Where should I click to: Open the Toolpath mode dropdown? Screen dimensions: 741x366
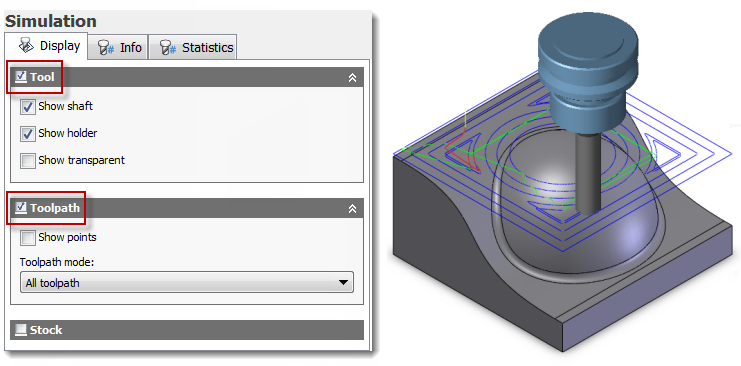(x=187, y=283)
